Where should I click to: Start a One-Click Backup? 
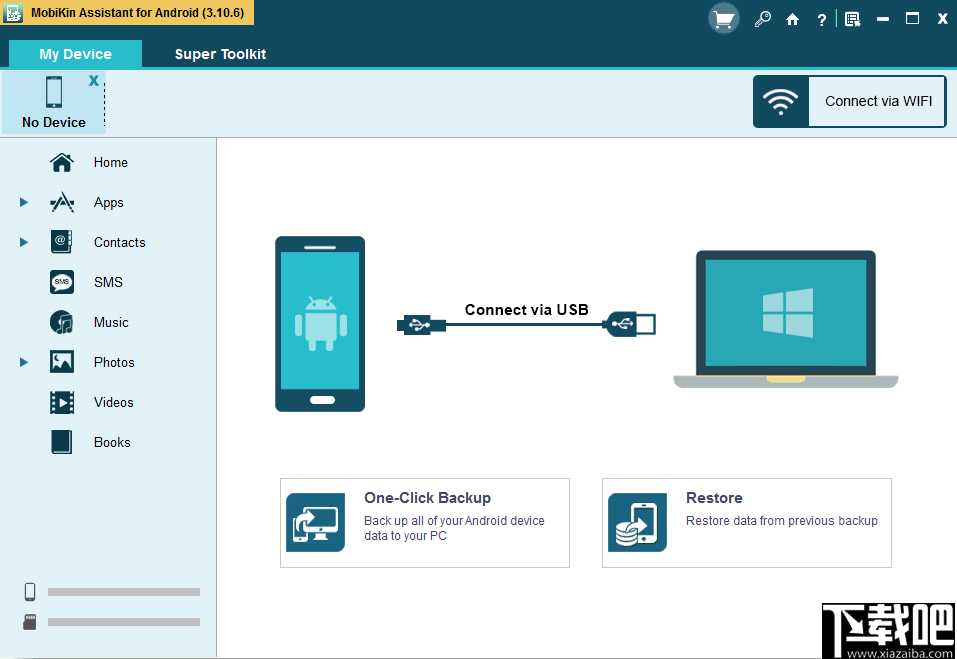point(424,522)
